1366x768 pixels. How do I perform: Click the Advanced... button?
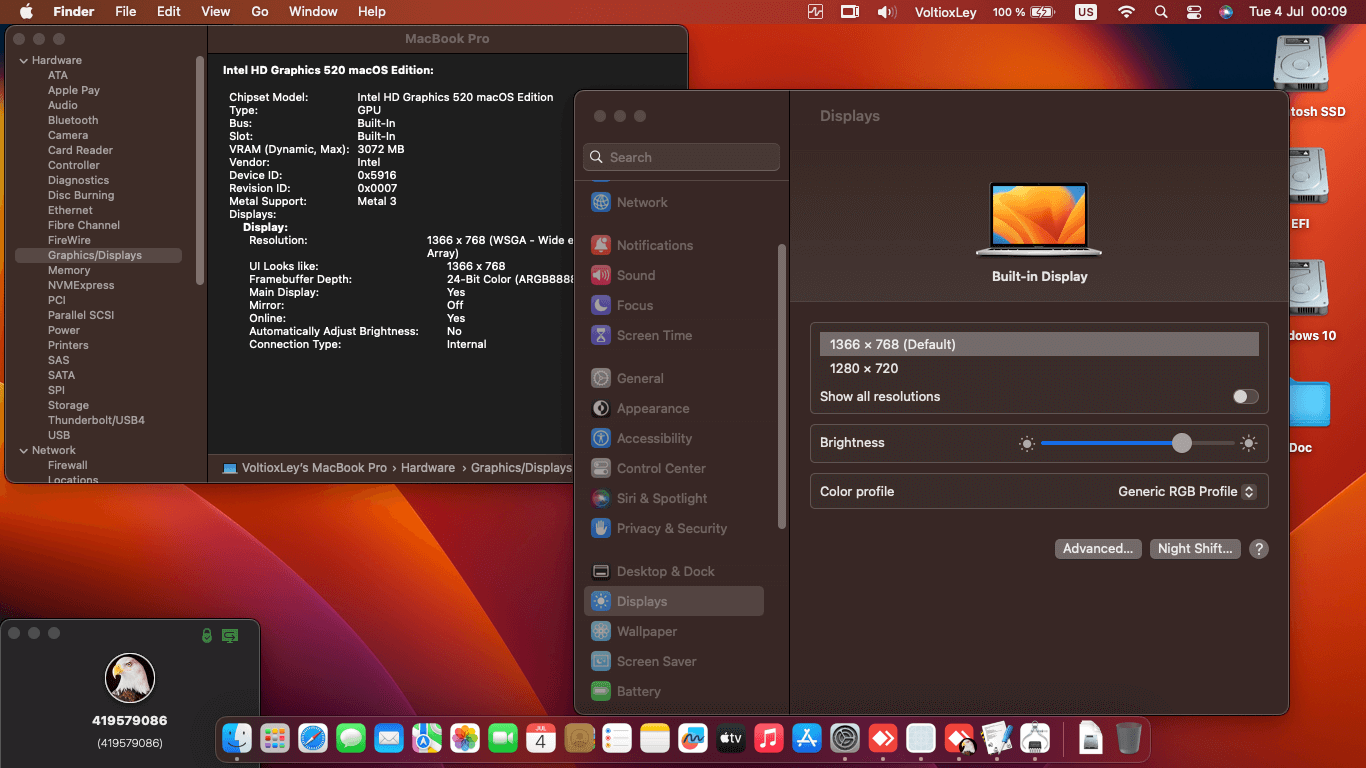tap(1098, 549)
